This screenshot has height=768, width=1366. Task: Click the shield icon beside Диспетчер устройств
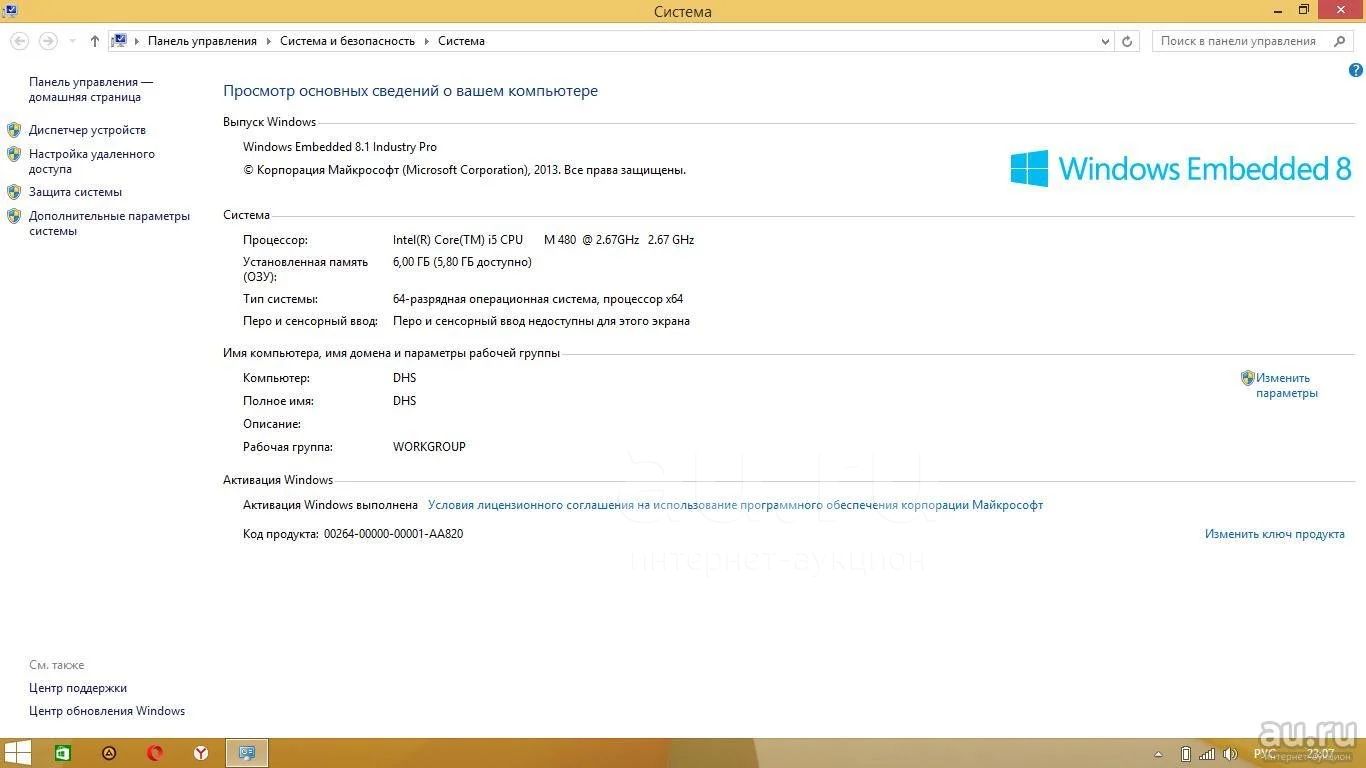(x=14, y=130)
